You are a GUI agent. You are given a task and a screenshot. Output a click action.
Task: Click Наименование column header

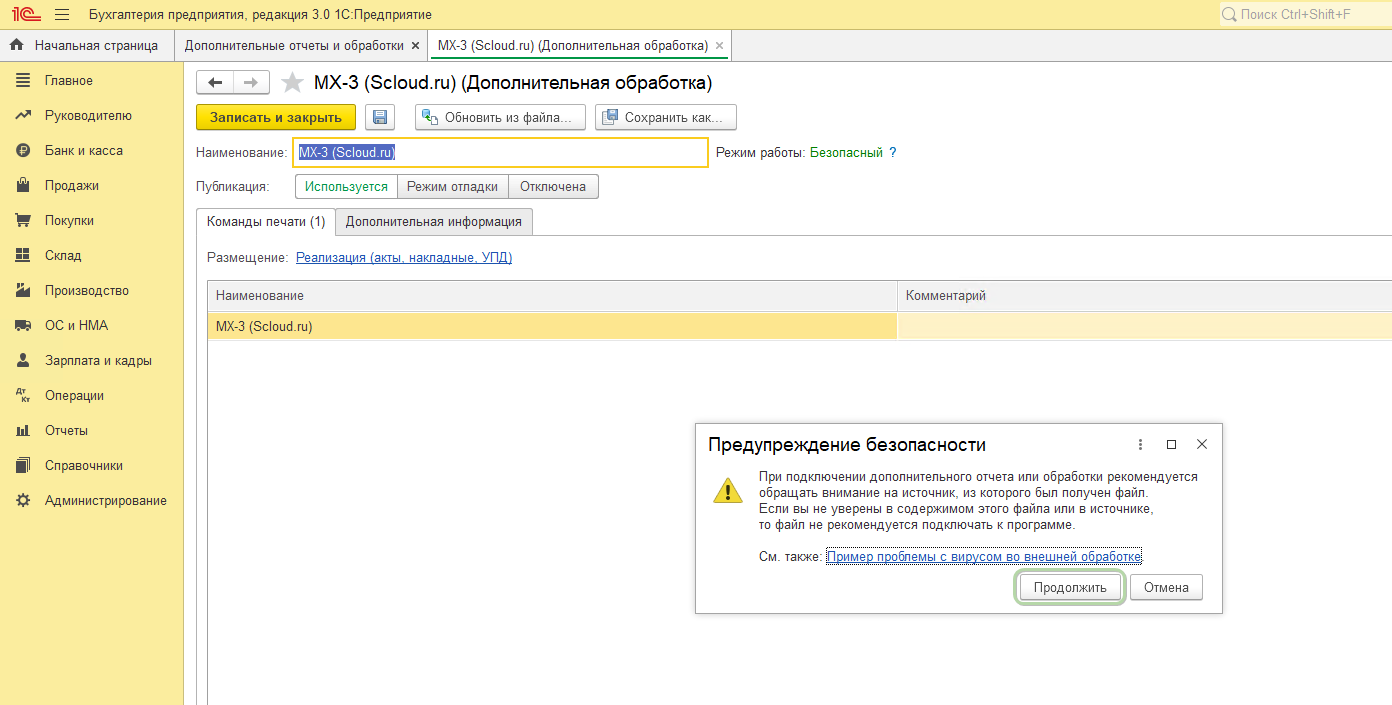point(552,296)
